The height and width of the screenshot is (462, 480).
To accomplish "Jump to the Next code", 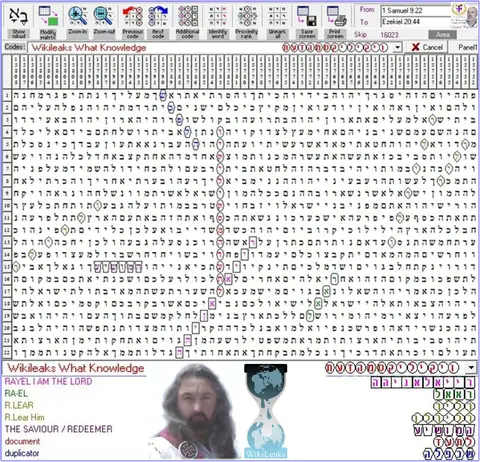I will coord(158,21).
